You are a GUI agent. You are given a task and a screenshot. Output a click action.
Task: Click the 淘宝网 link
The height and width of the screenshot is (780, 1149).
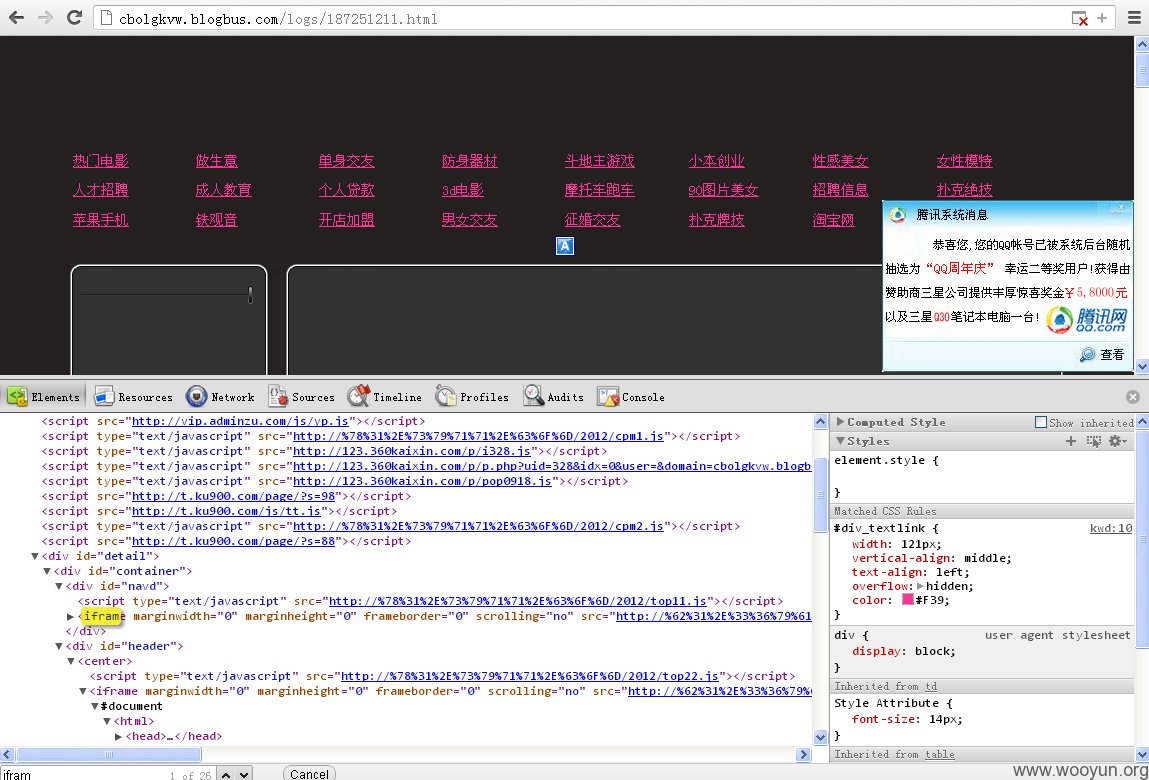(833, 219)
